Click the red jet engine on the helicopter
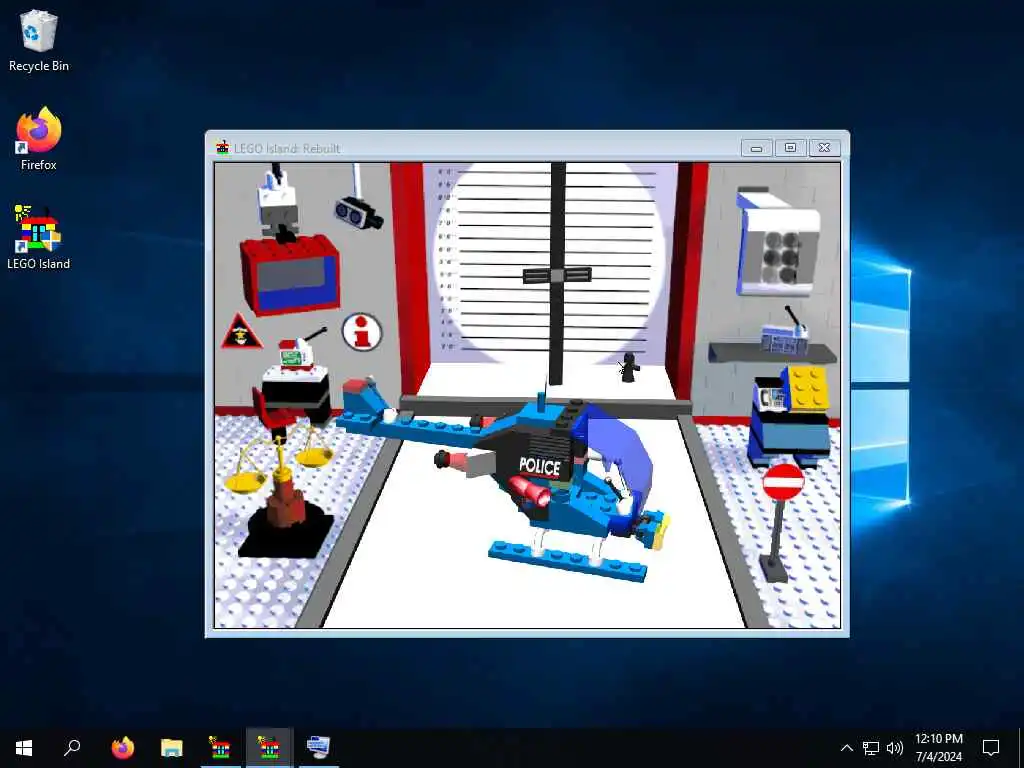 [x=529, y=490]
